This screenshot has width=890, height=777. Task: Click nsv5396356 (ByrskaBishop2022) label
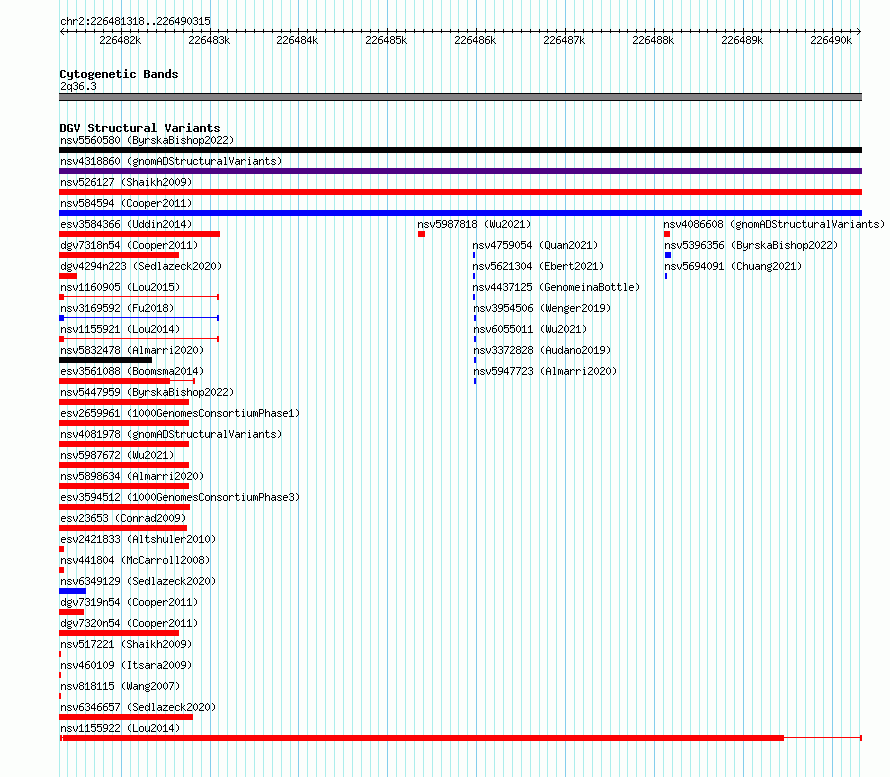[751, 245]
